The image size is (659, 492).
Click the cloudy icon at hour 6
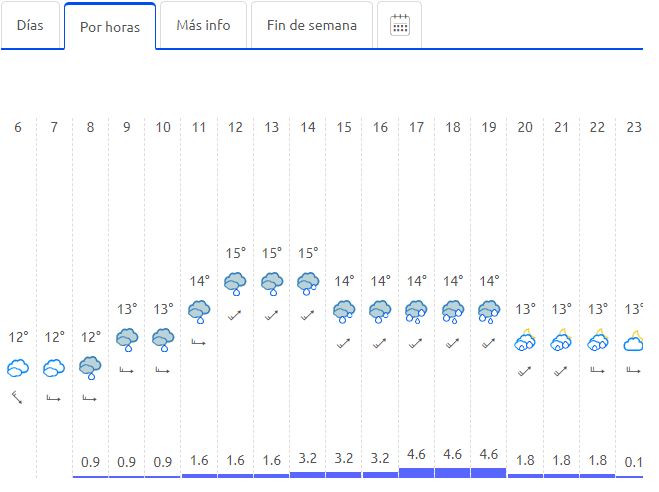pyautogui.click(x=18, y=368)
